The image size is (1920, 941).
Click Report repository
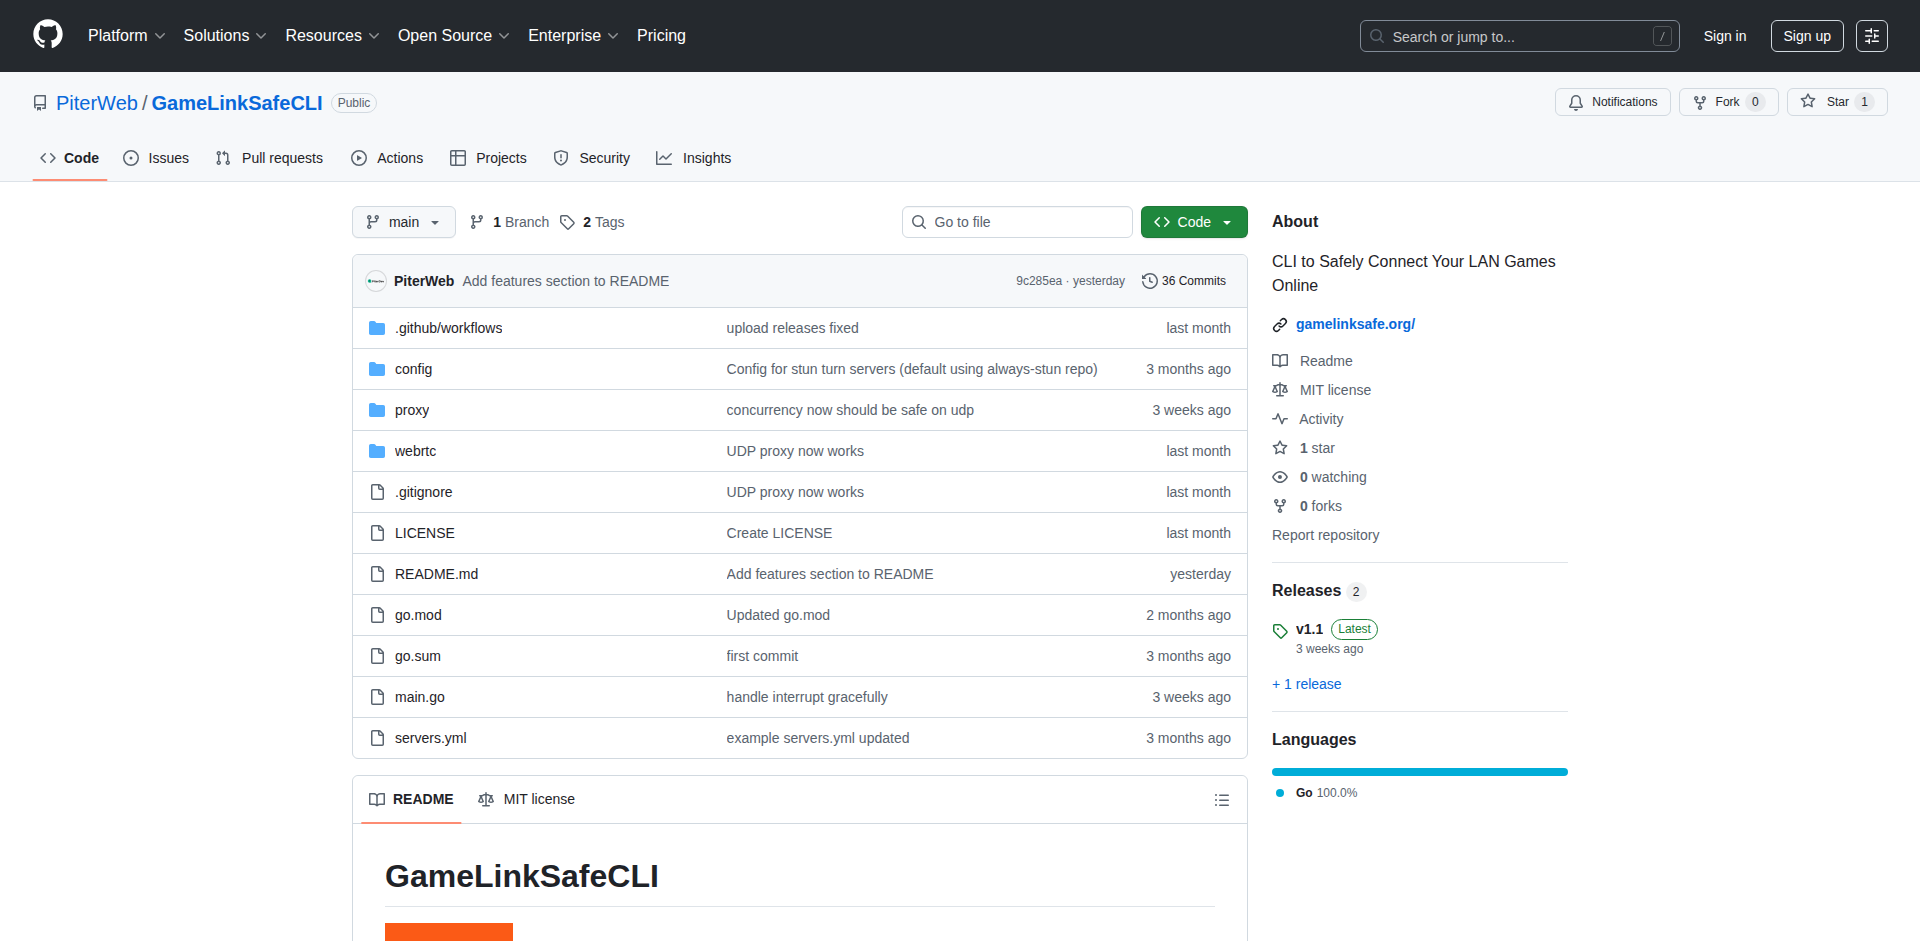click(x=1325, y=535)
